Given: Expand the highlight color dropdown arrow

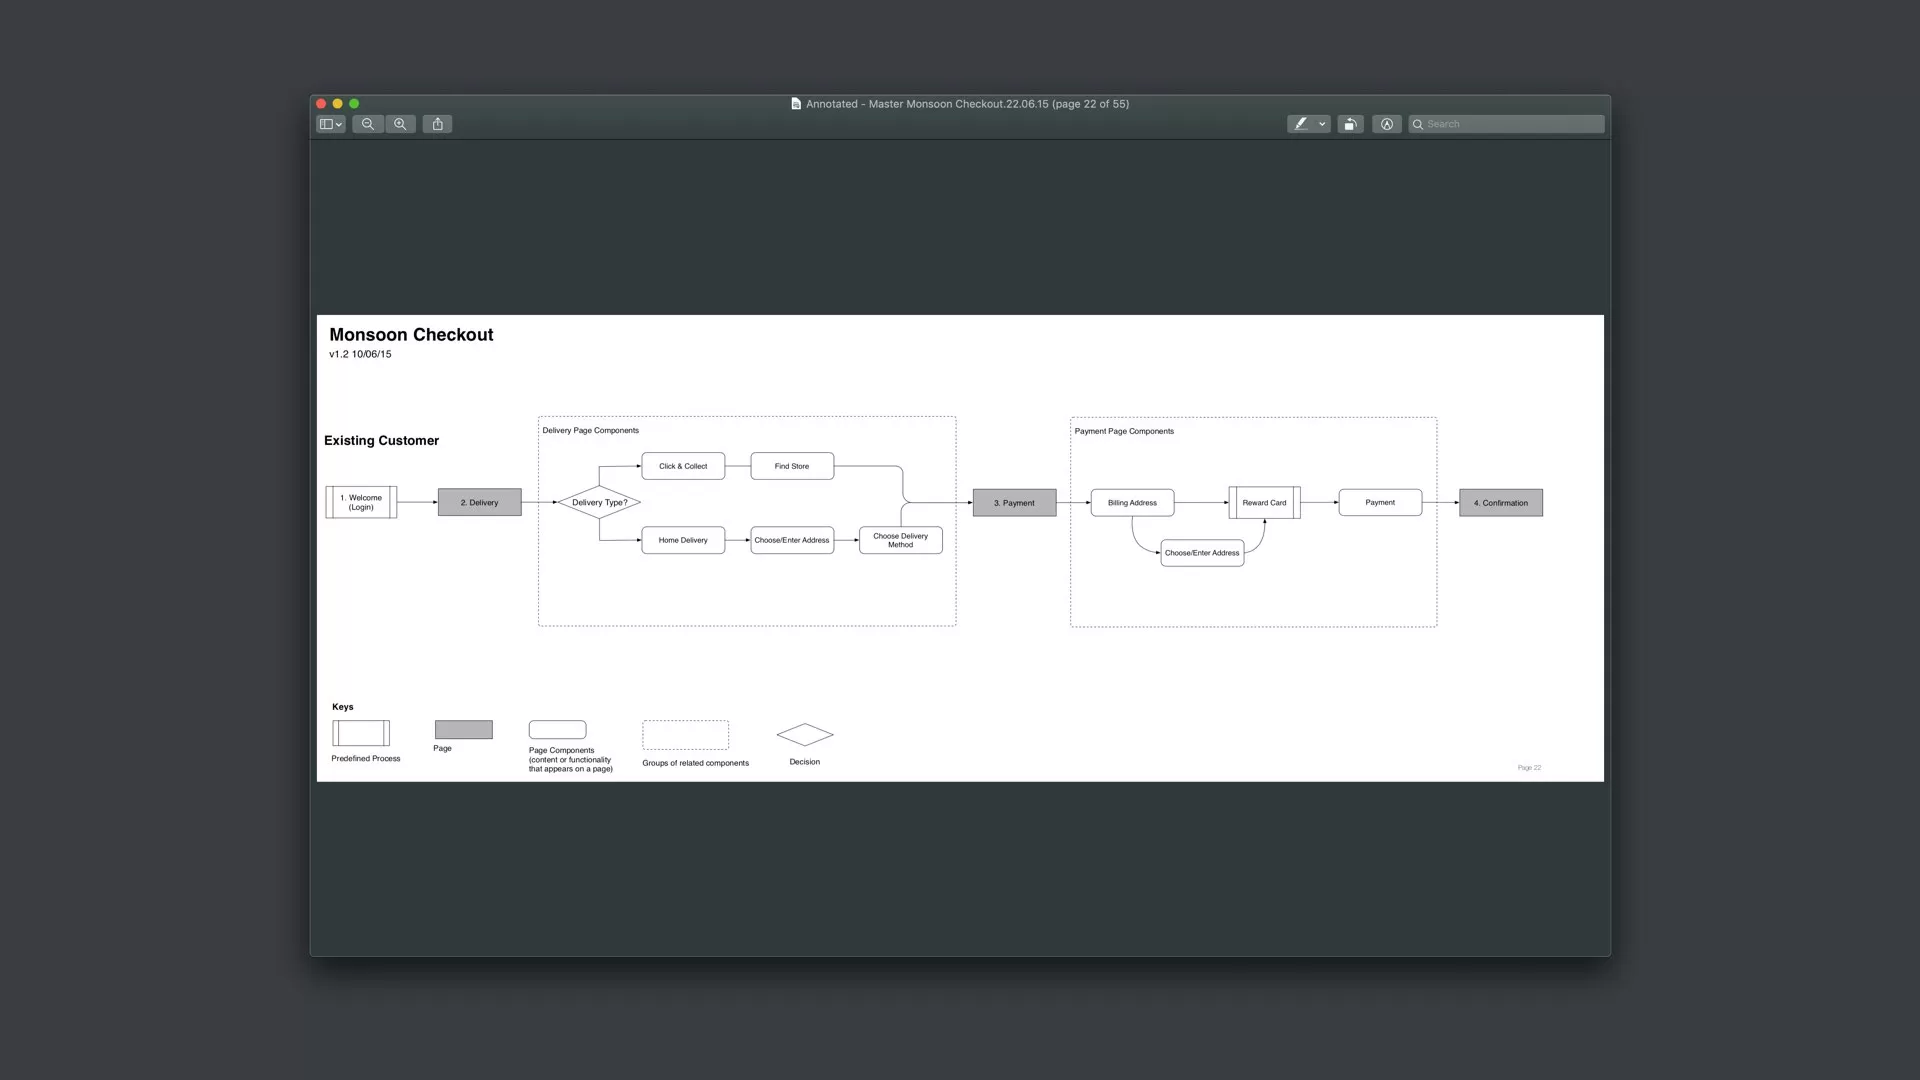Looking at the screenshot, I should [x=1322, y=124].
